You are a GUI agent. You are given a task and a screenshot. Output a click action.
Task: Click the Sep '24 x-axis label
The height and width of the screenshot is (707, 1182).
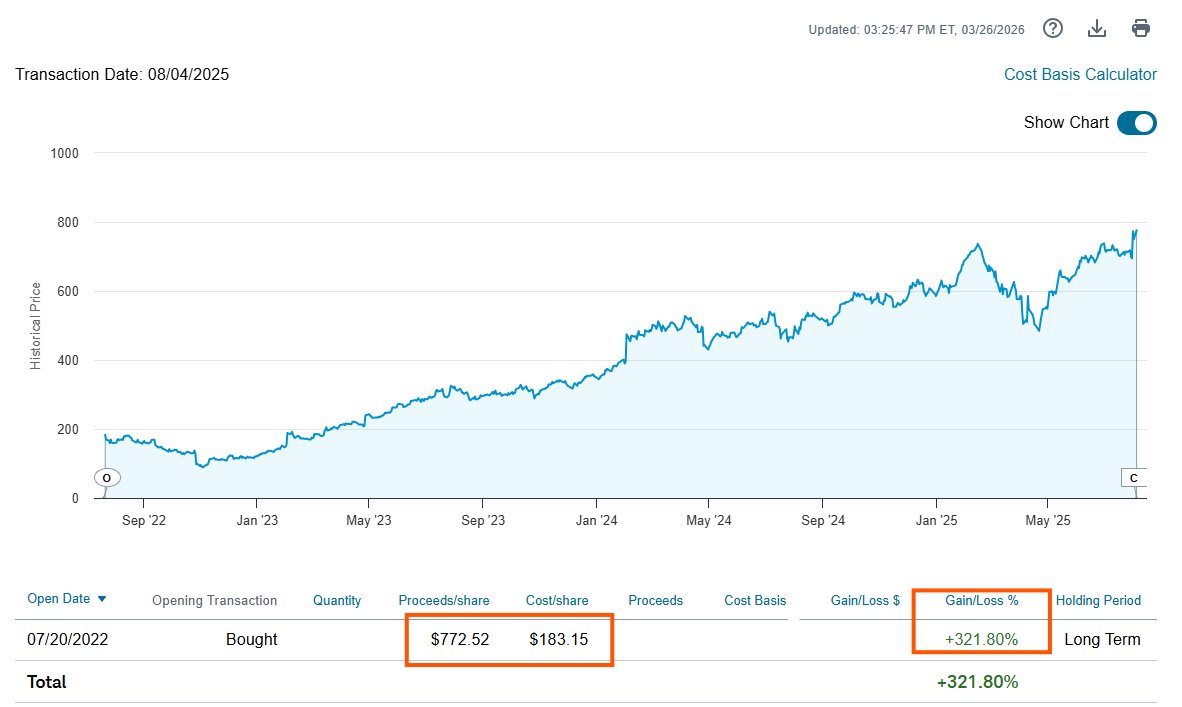823,520
